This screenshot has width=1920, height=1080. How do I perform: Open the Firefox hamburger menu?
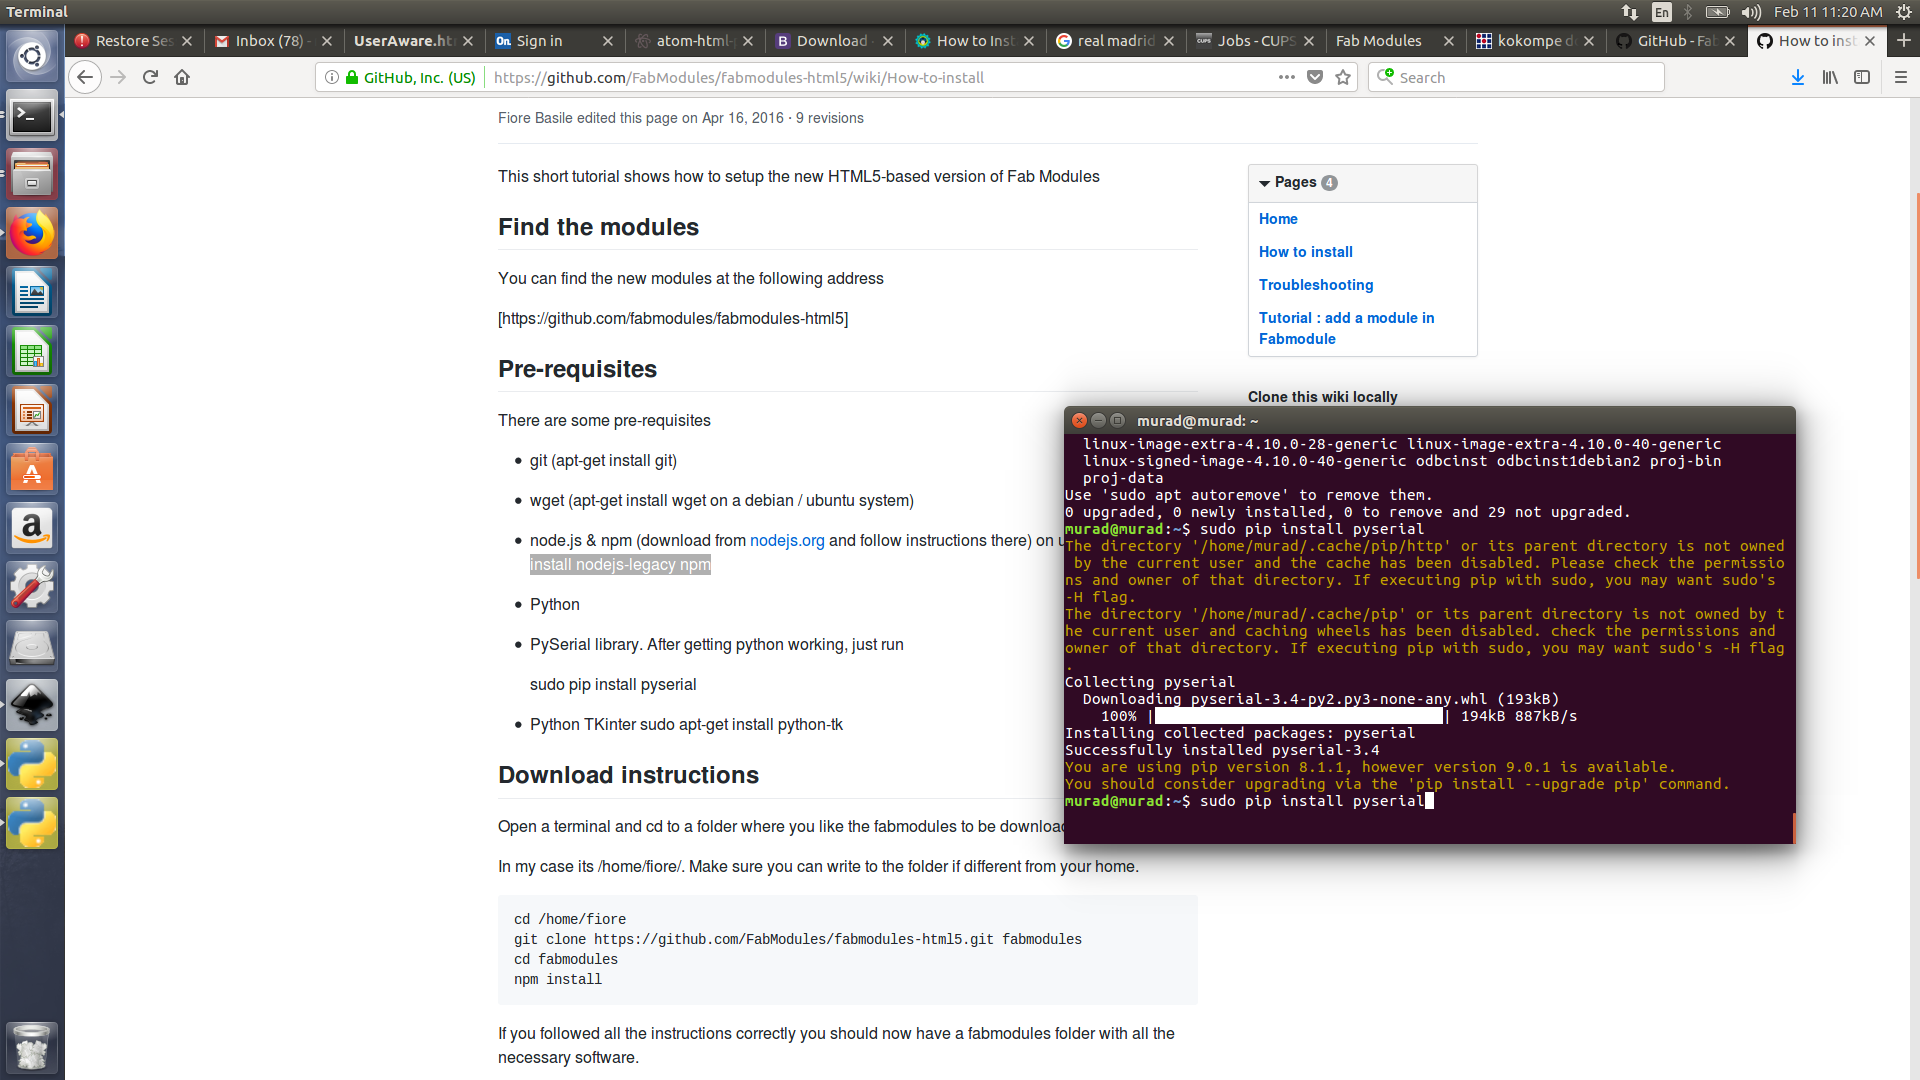click(1901, 77)
